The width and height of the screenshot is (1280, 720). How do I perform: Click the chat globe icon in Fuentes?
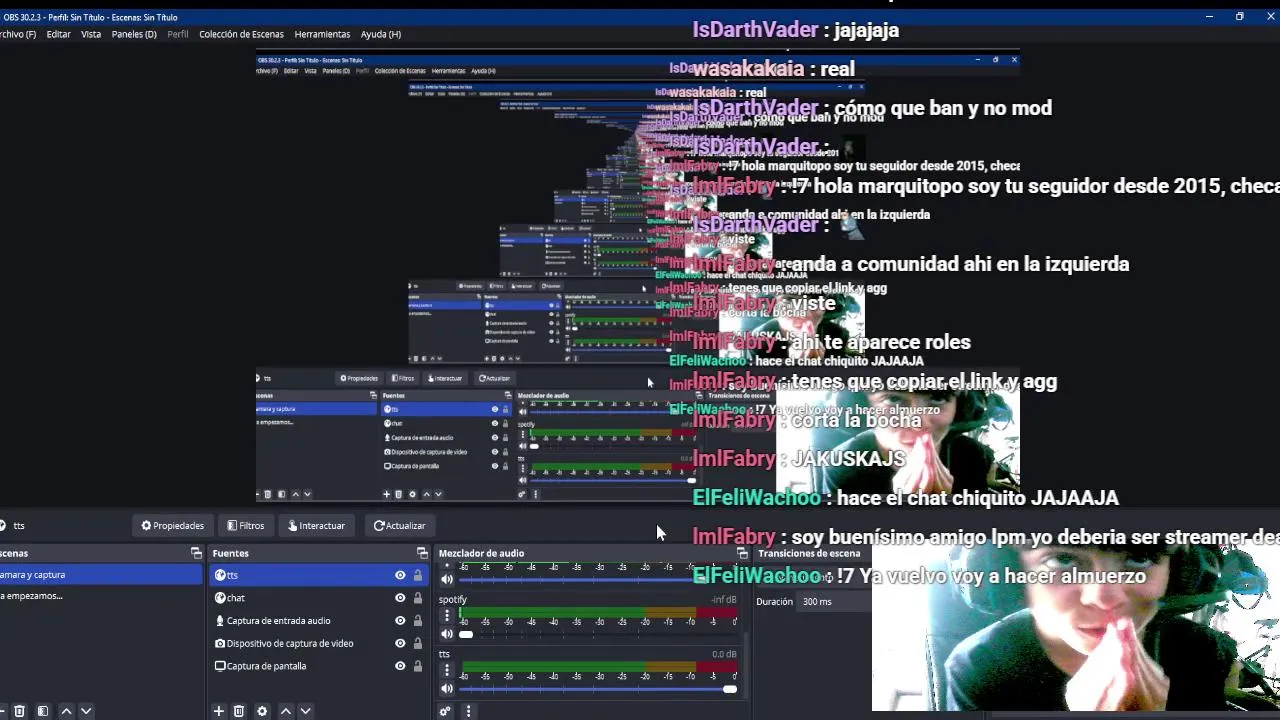pos(220,598)
